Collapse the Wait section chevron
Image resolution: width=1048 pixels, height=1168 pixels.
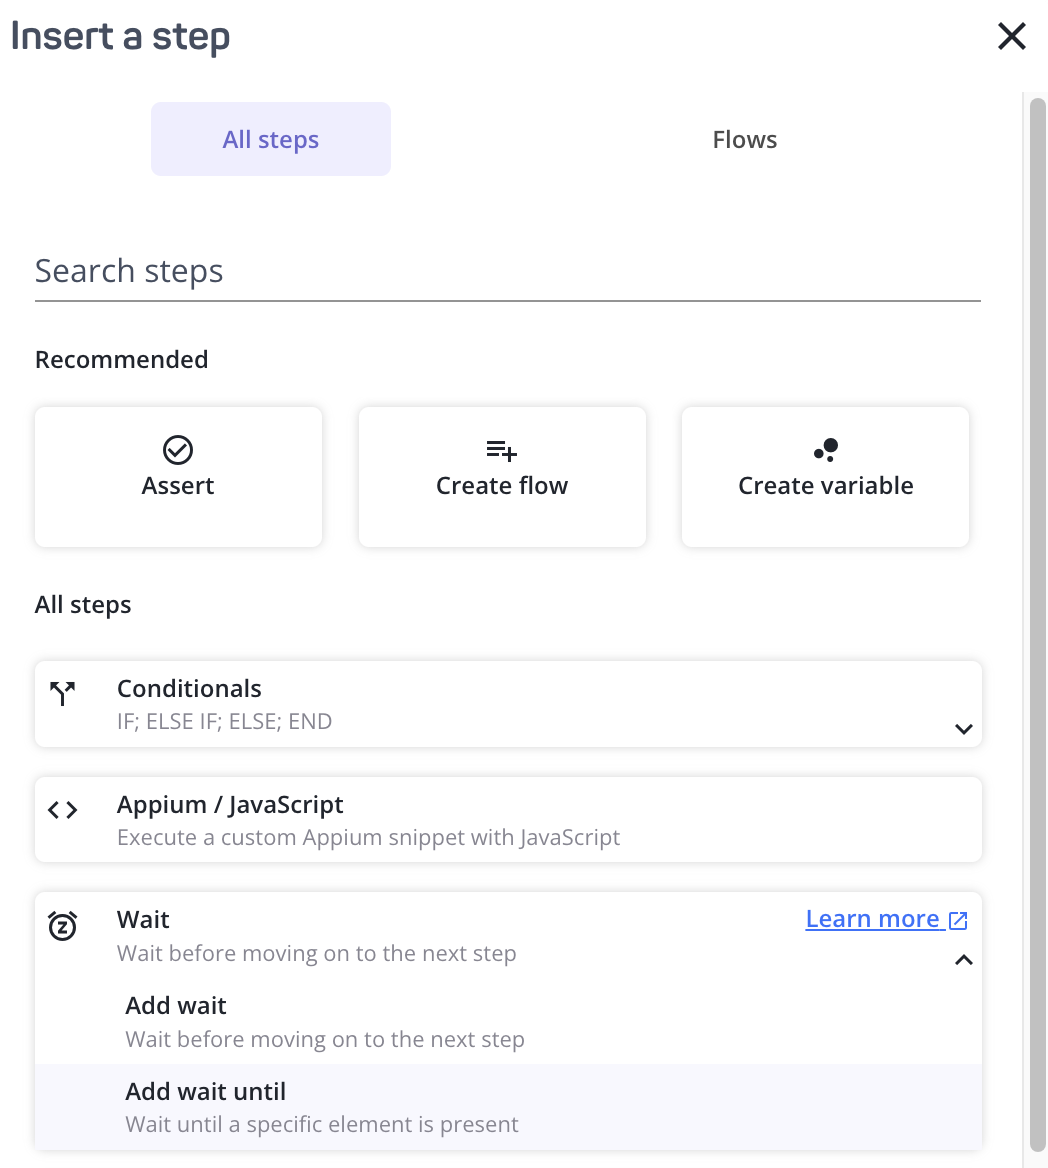964,960
